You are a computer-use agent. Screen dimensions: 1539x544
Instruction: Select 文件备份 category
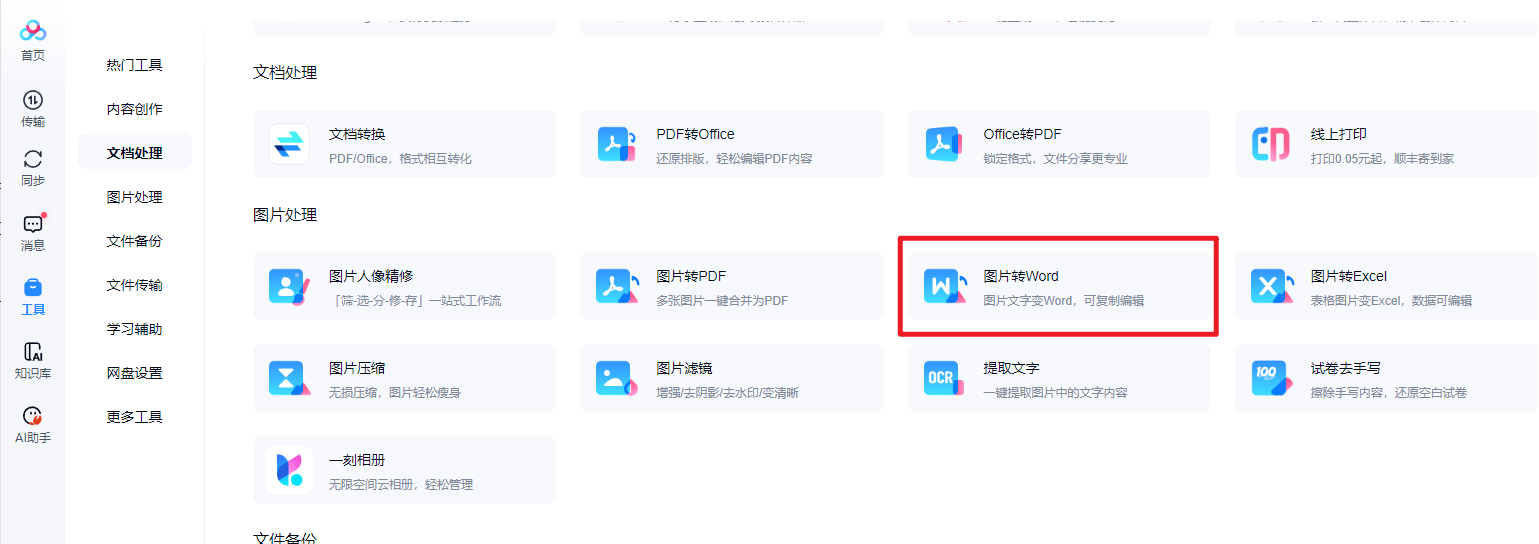coord(134,241)
